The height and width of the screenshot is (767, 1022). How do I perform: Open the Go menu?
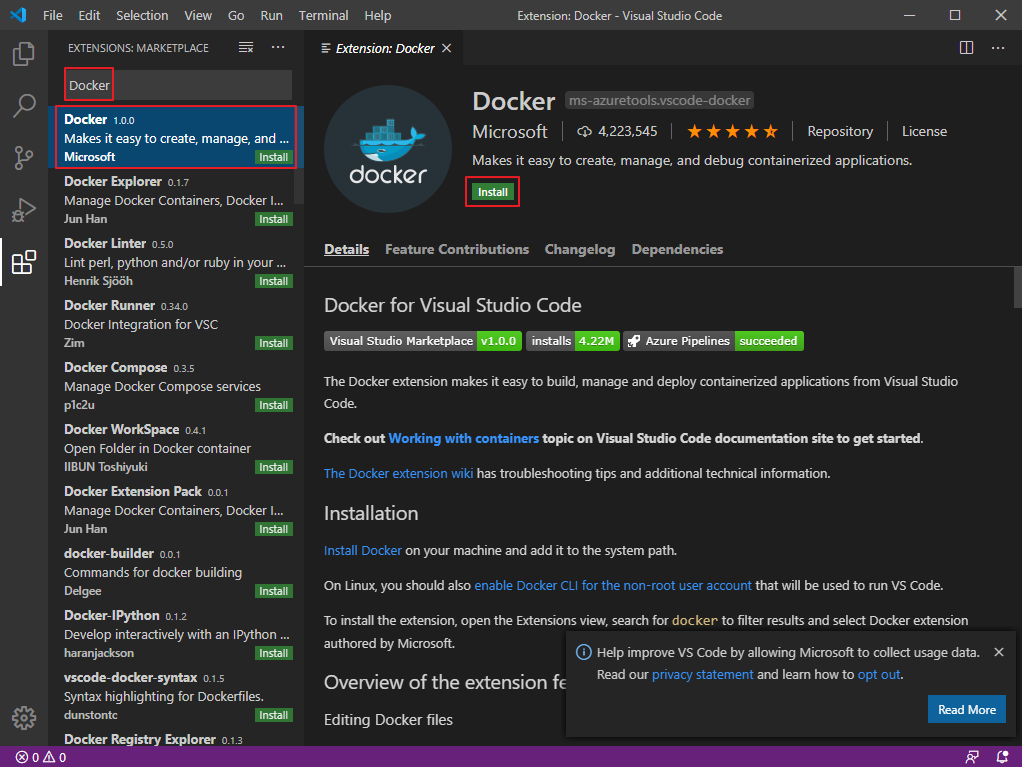(236, 15)
